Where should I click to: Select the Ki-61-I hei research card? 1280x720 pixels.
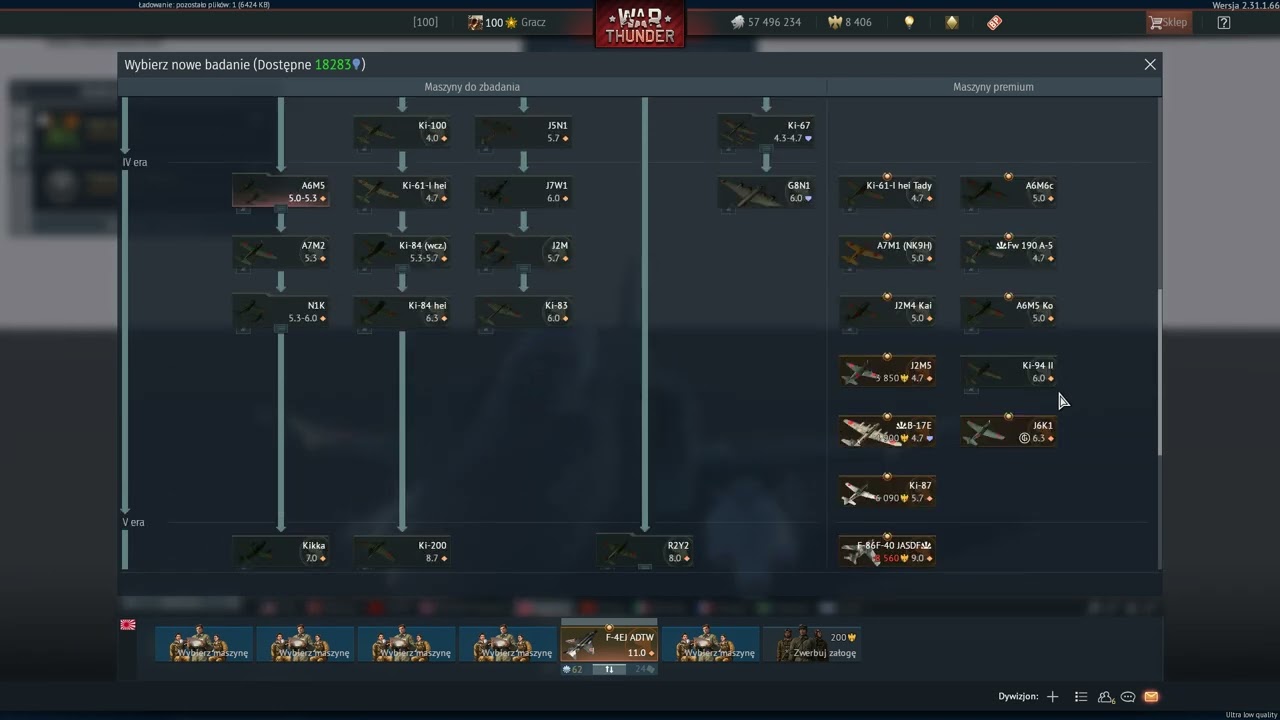[401, 192]
